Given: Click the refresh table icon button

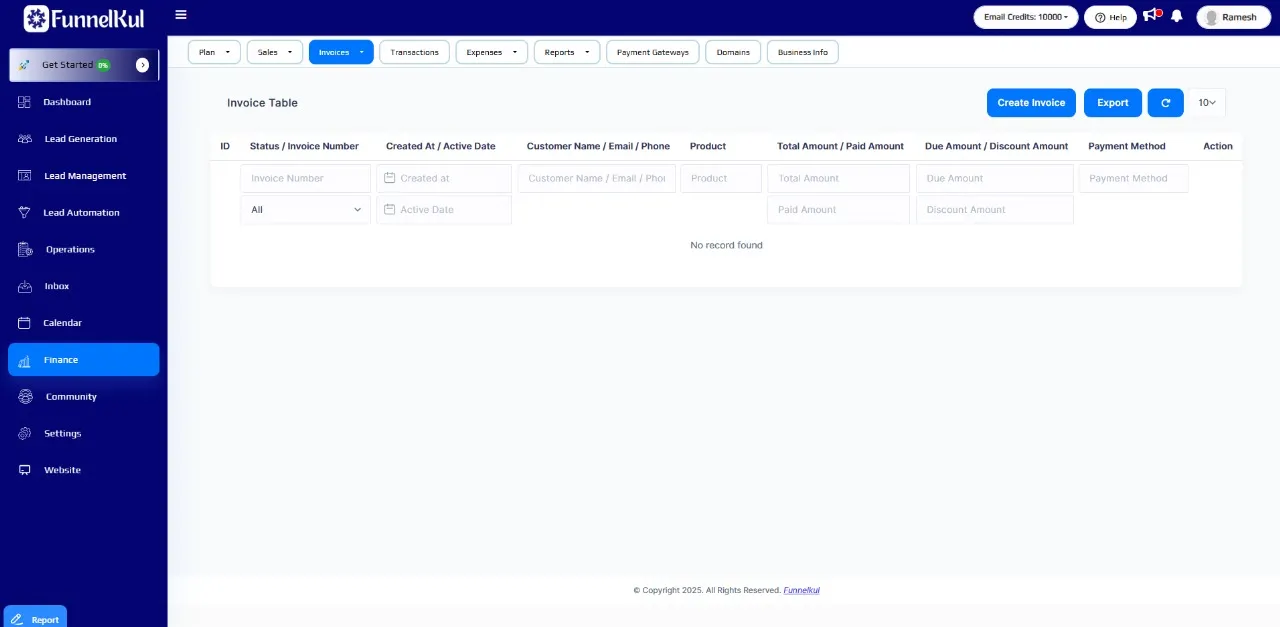Looking at the screenshot, I should pos(1165,103).
